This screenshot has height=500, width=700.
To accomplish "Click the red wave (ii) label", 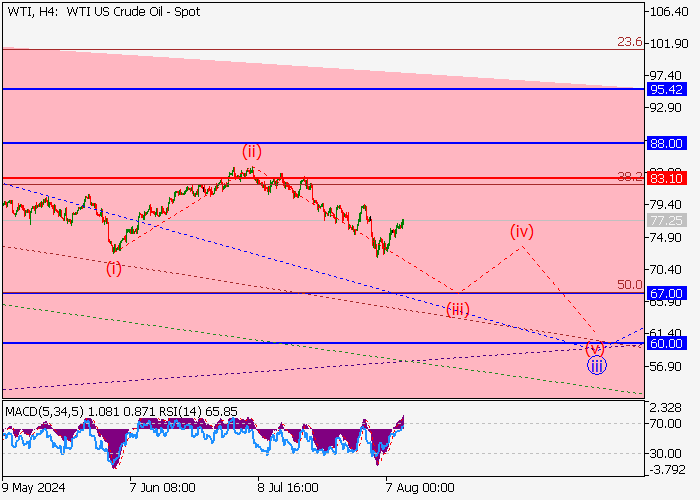I will coord(252,152).
